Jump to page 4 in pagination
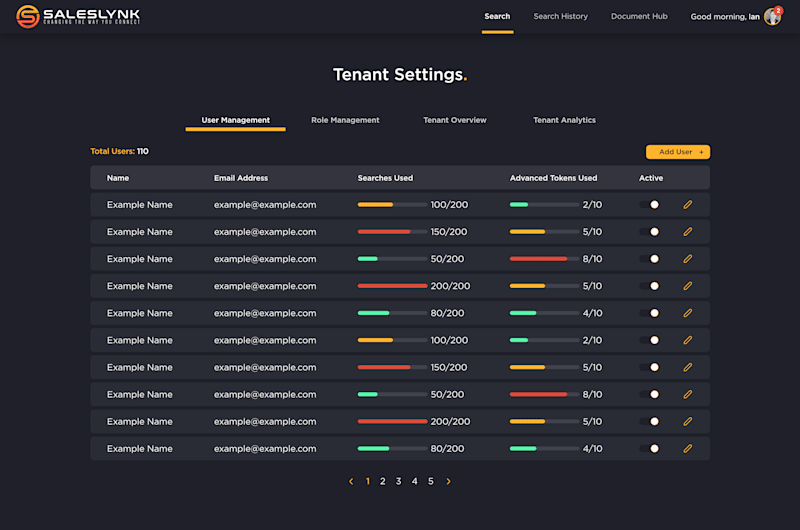Viewport: 800px width, 530px height. 415,481
